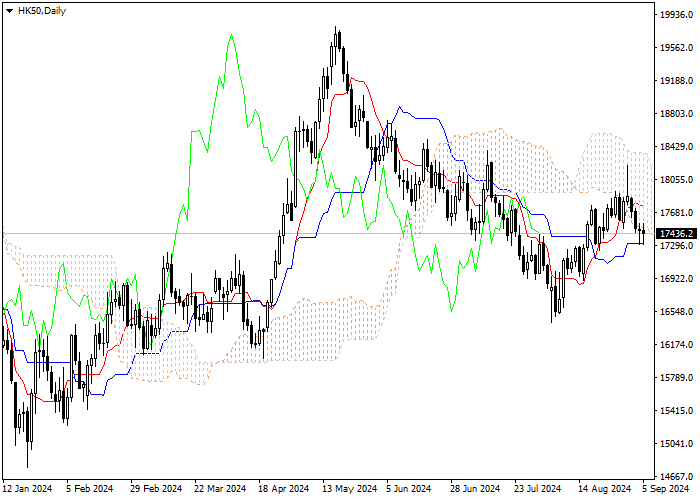This screenshot has height=500, width=700.
Task: Click the 28 Jun 2024 date label
Action: coord(475,489)
